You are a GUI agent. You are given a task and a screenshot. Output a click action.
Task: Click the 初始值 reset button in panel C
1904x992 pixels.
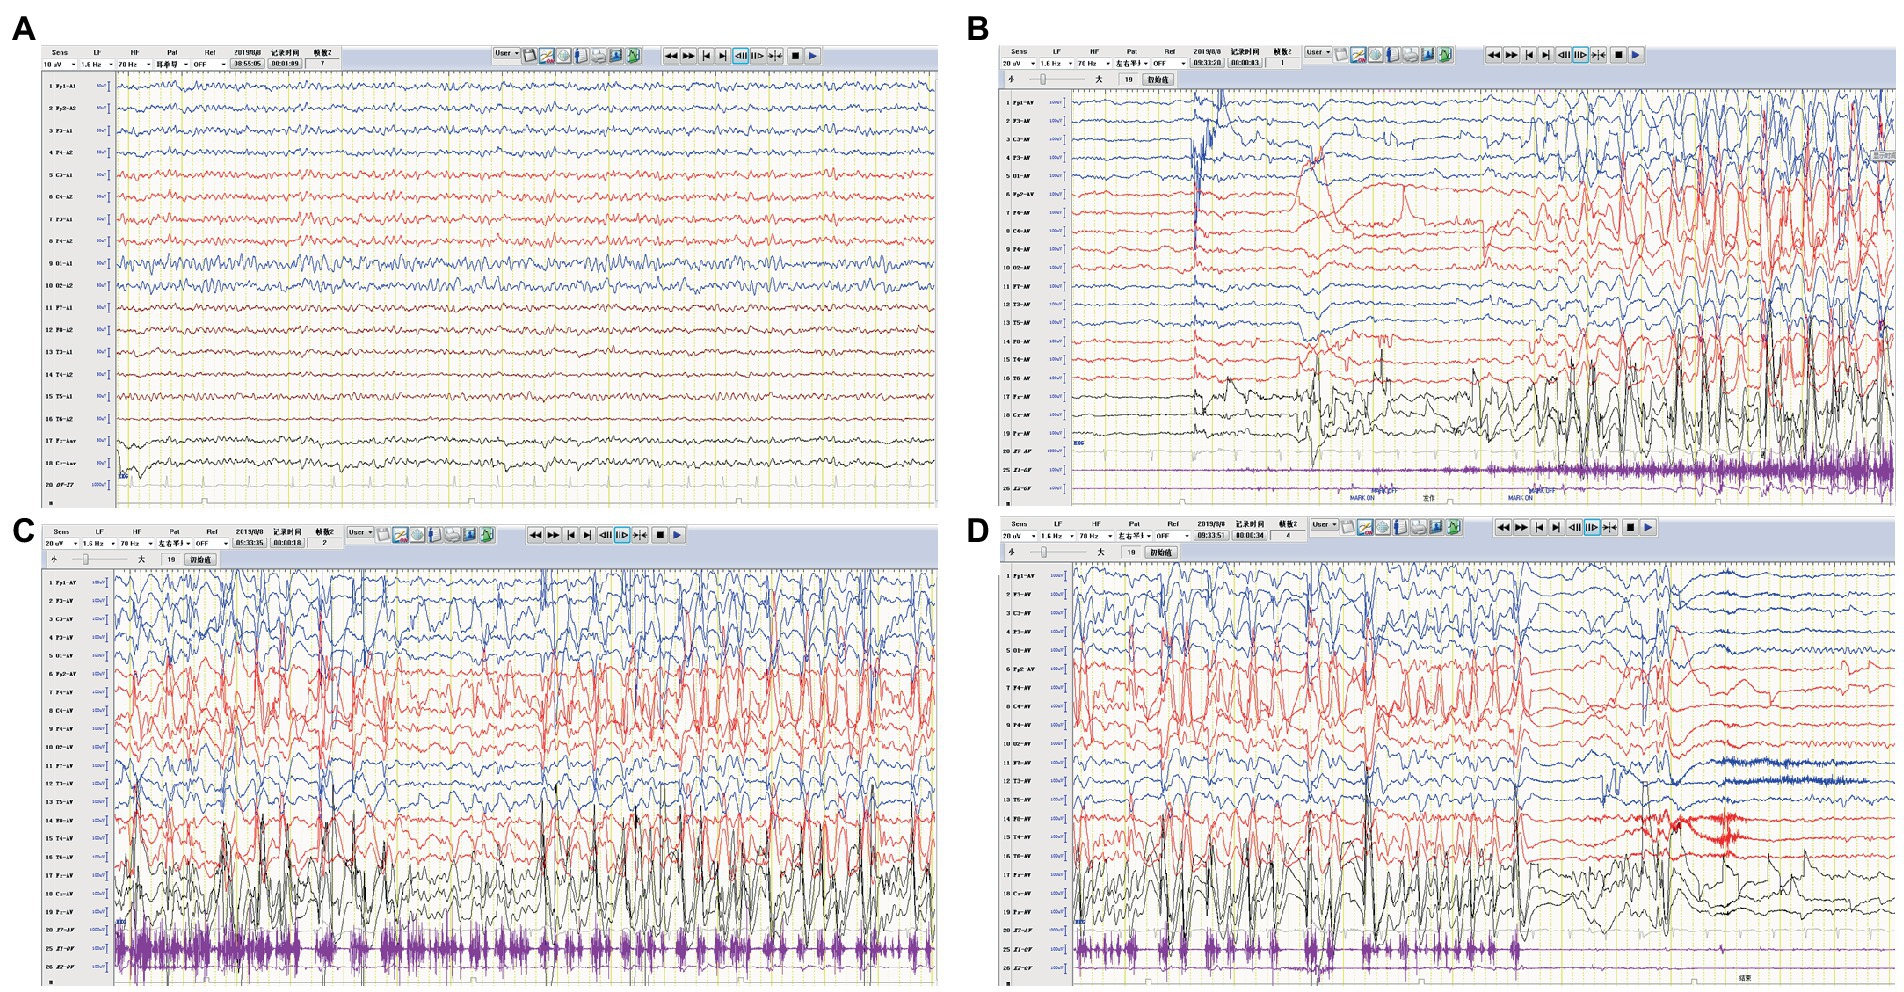click(200, 560)
